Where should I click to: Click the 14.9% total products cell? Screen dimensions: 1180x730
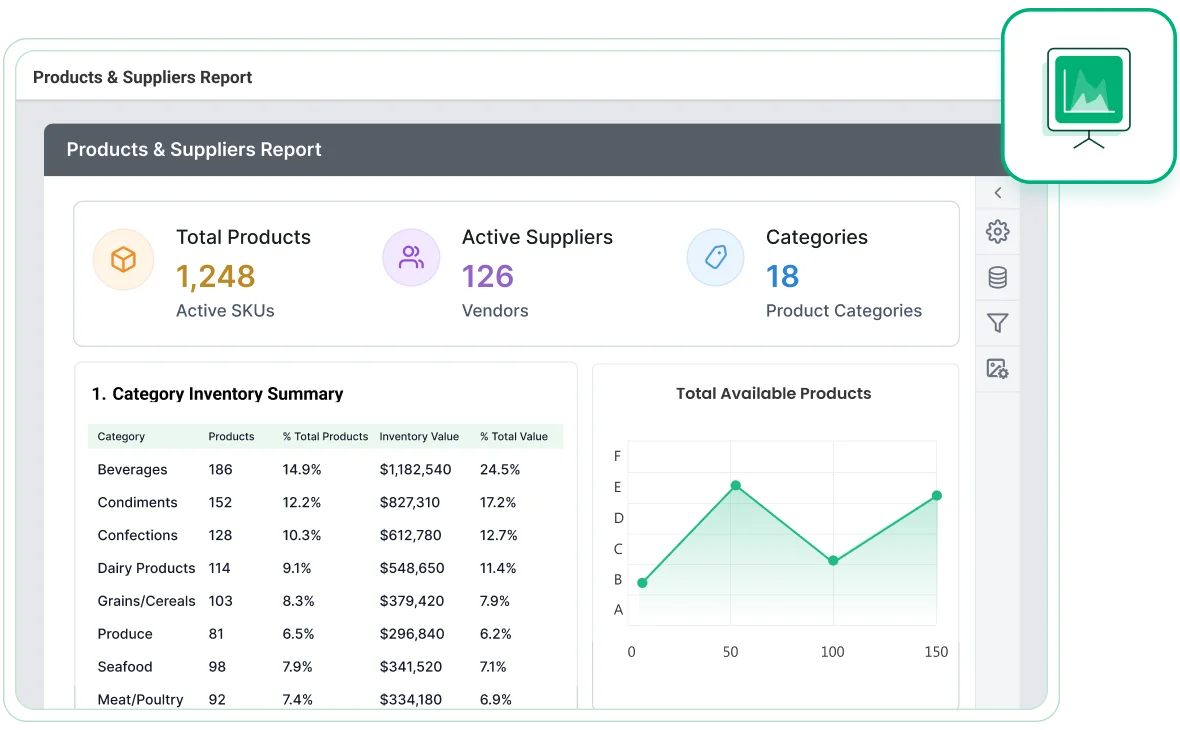tap(302, 470)
